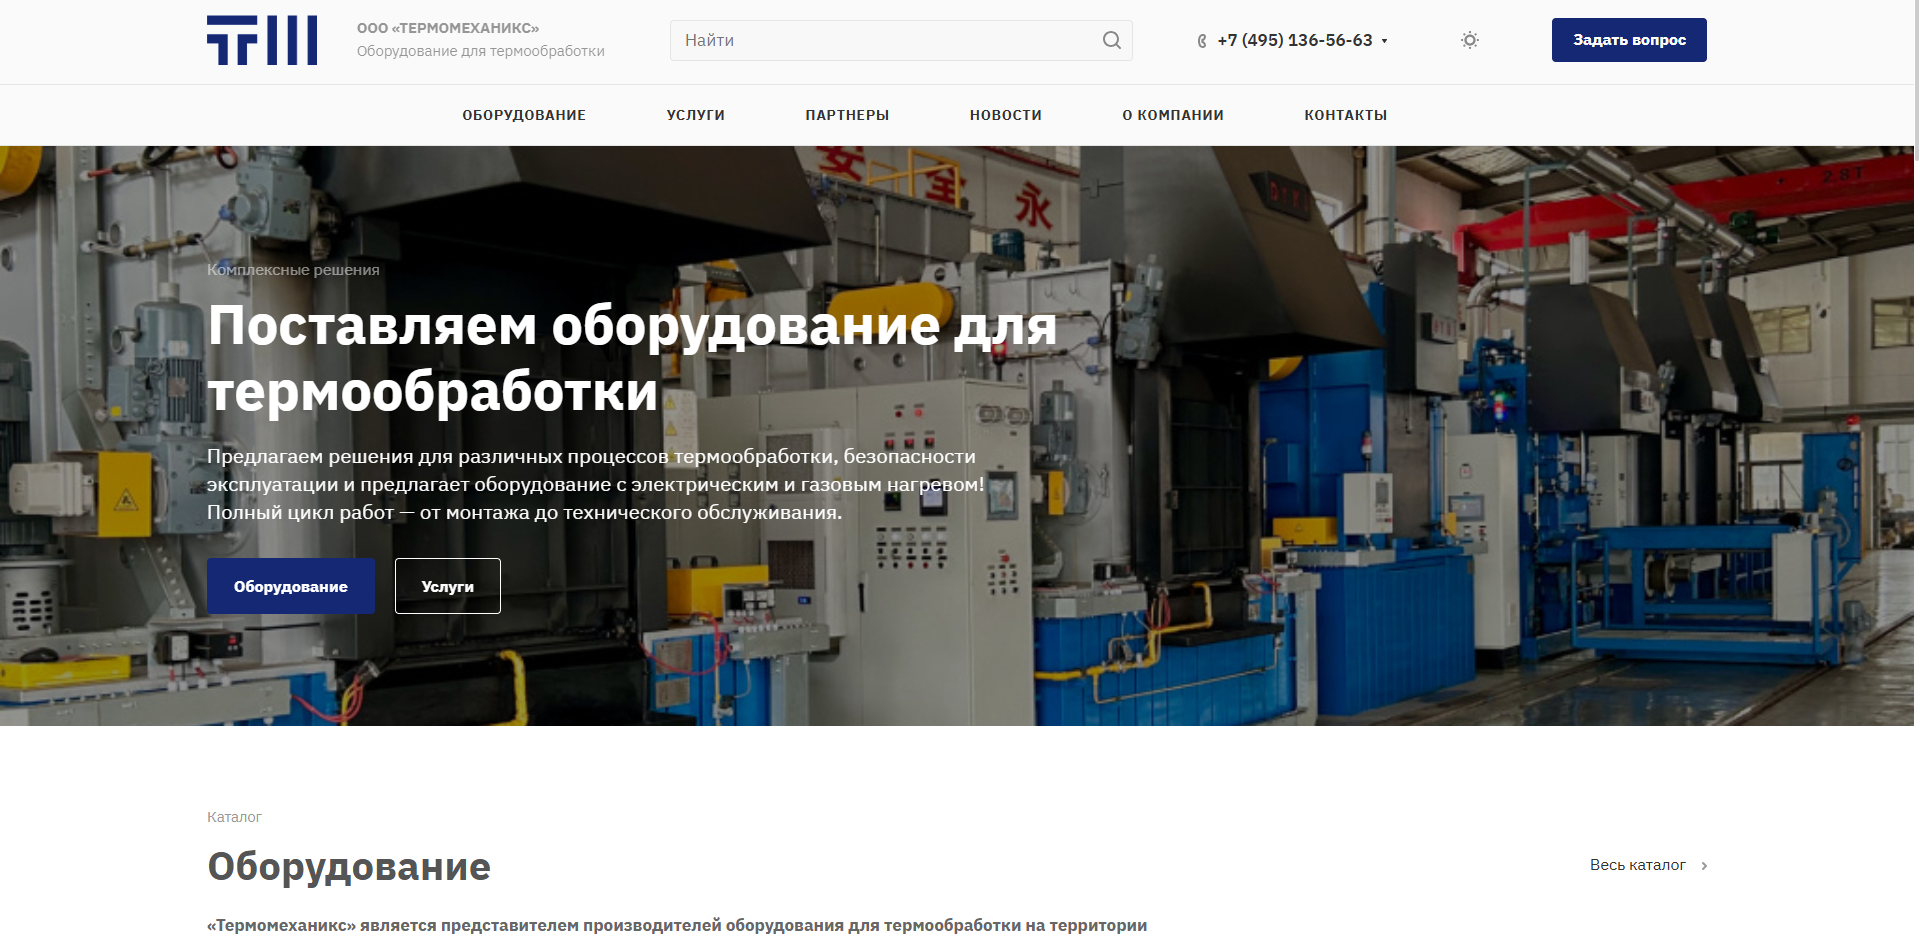Expand the phone number dropdown arrow
This screenshot has height=940, width=1920.
pos(1385,41)
